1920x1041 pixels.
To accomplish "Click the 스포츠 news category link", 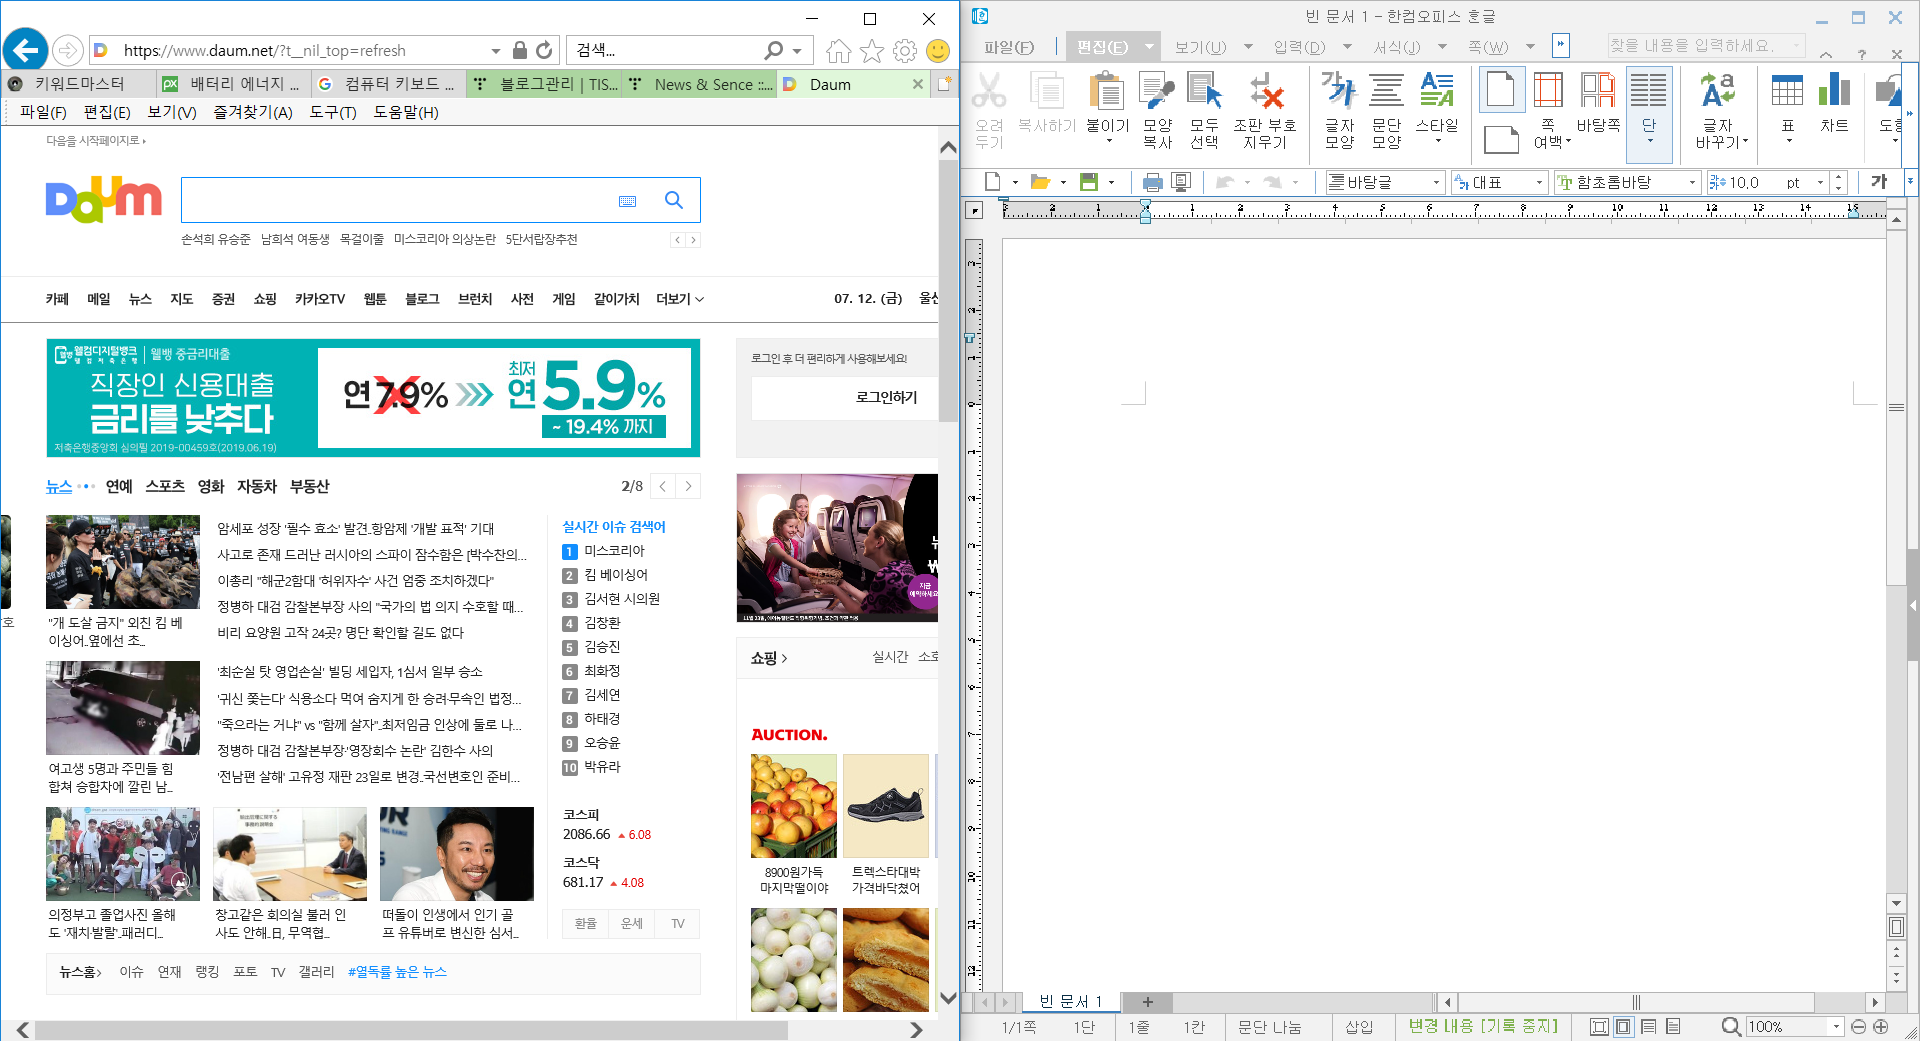I will 165,486.
